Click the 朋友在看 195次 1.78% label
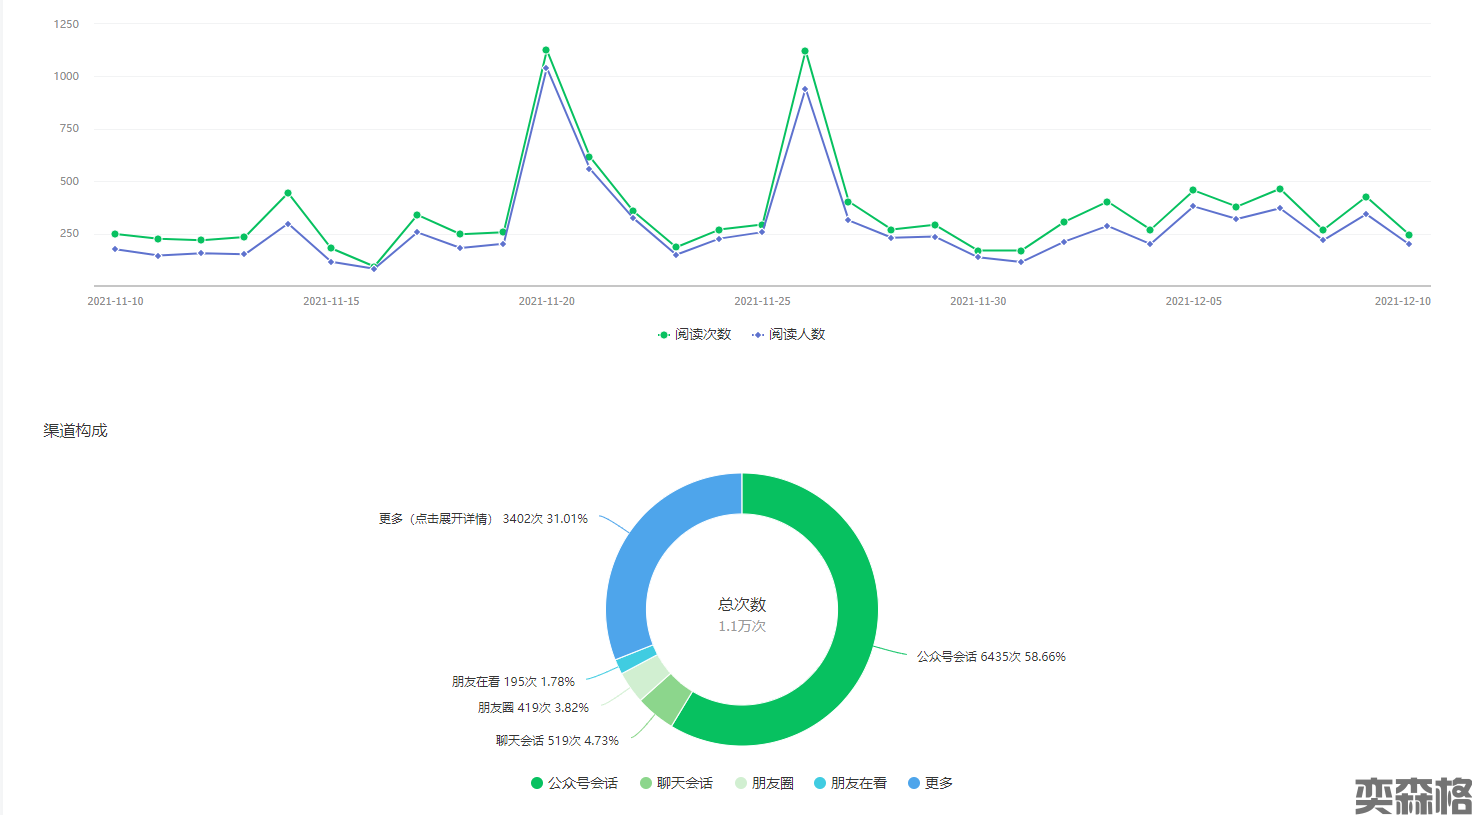 point(513,682)
